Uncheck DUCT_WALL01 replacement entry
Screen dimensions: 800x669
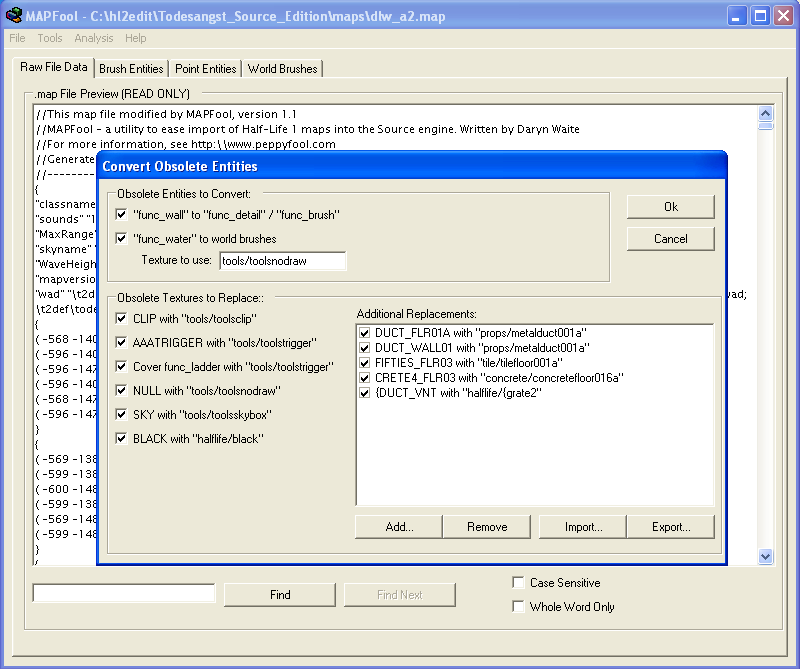click(x=364, y=348)
